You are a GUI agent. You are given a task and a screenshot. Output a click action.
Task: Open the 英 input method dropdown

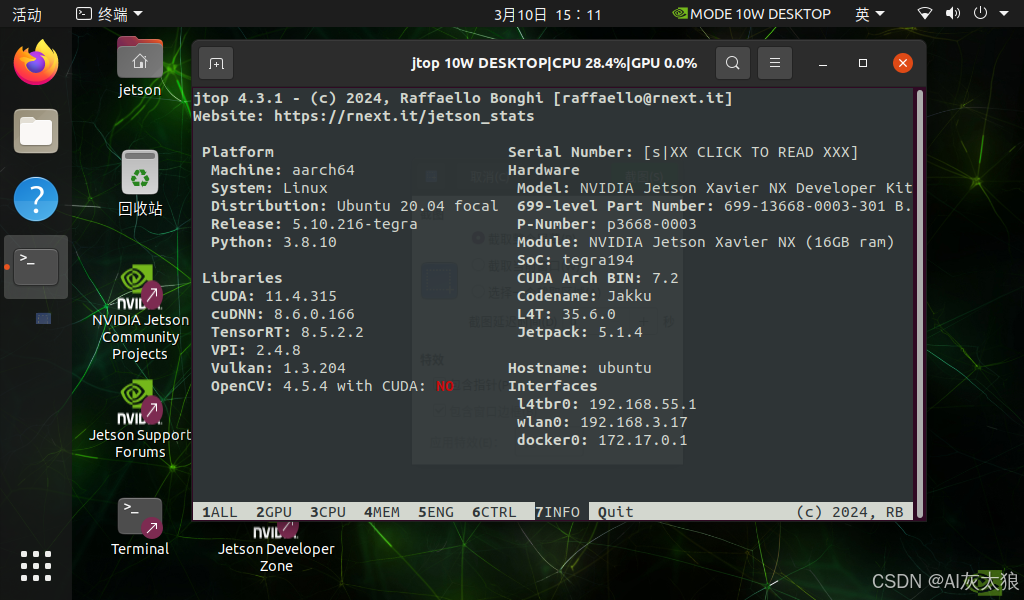(x=870, y=14)
